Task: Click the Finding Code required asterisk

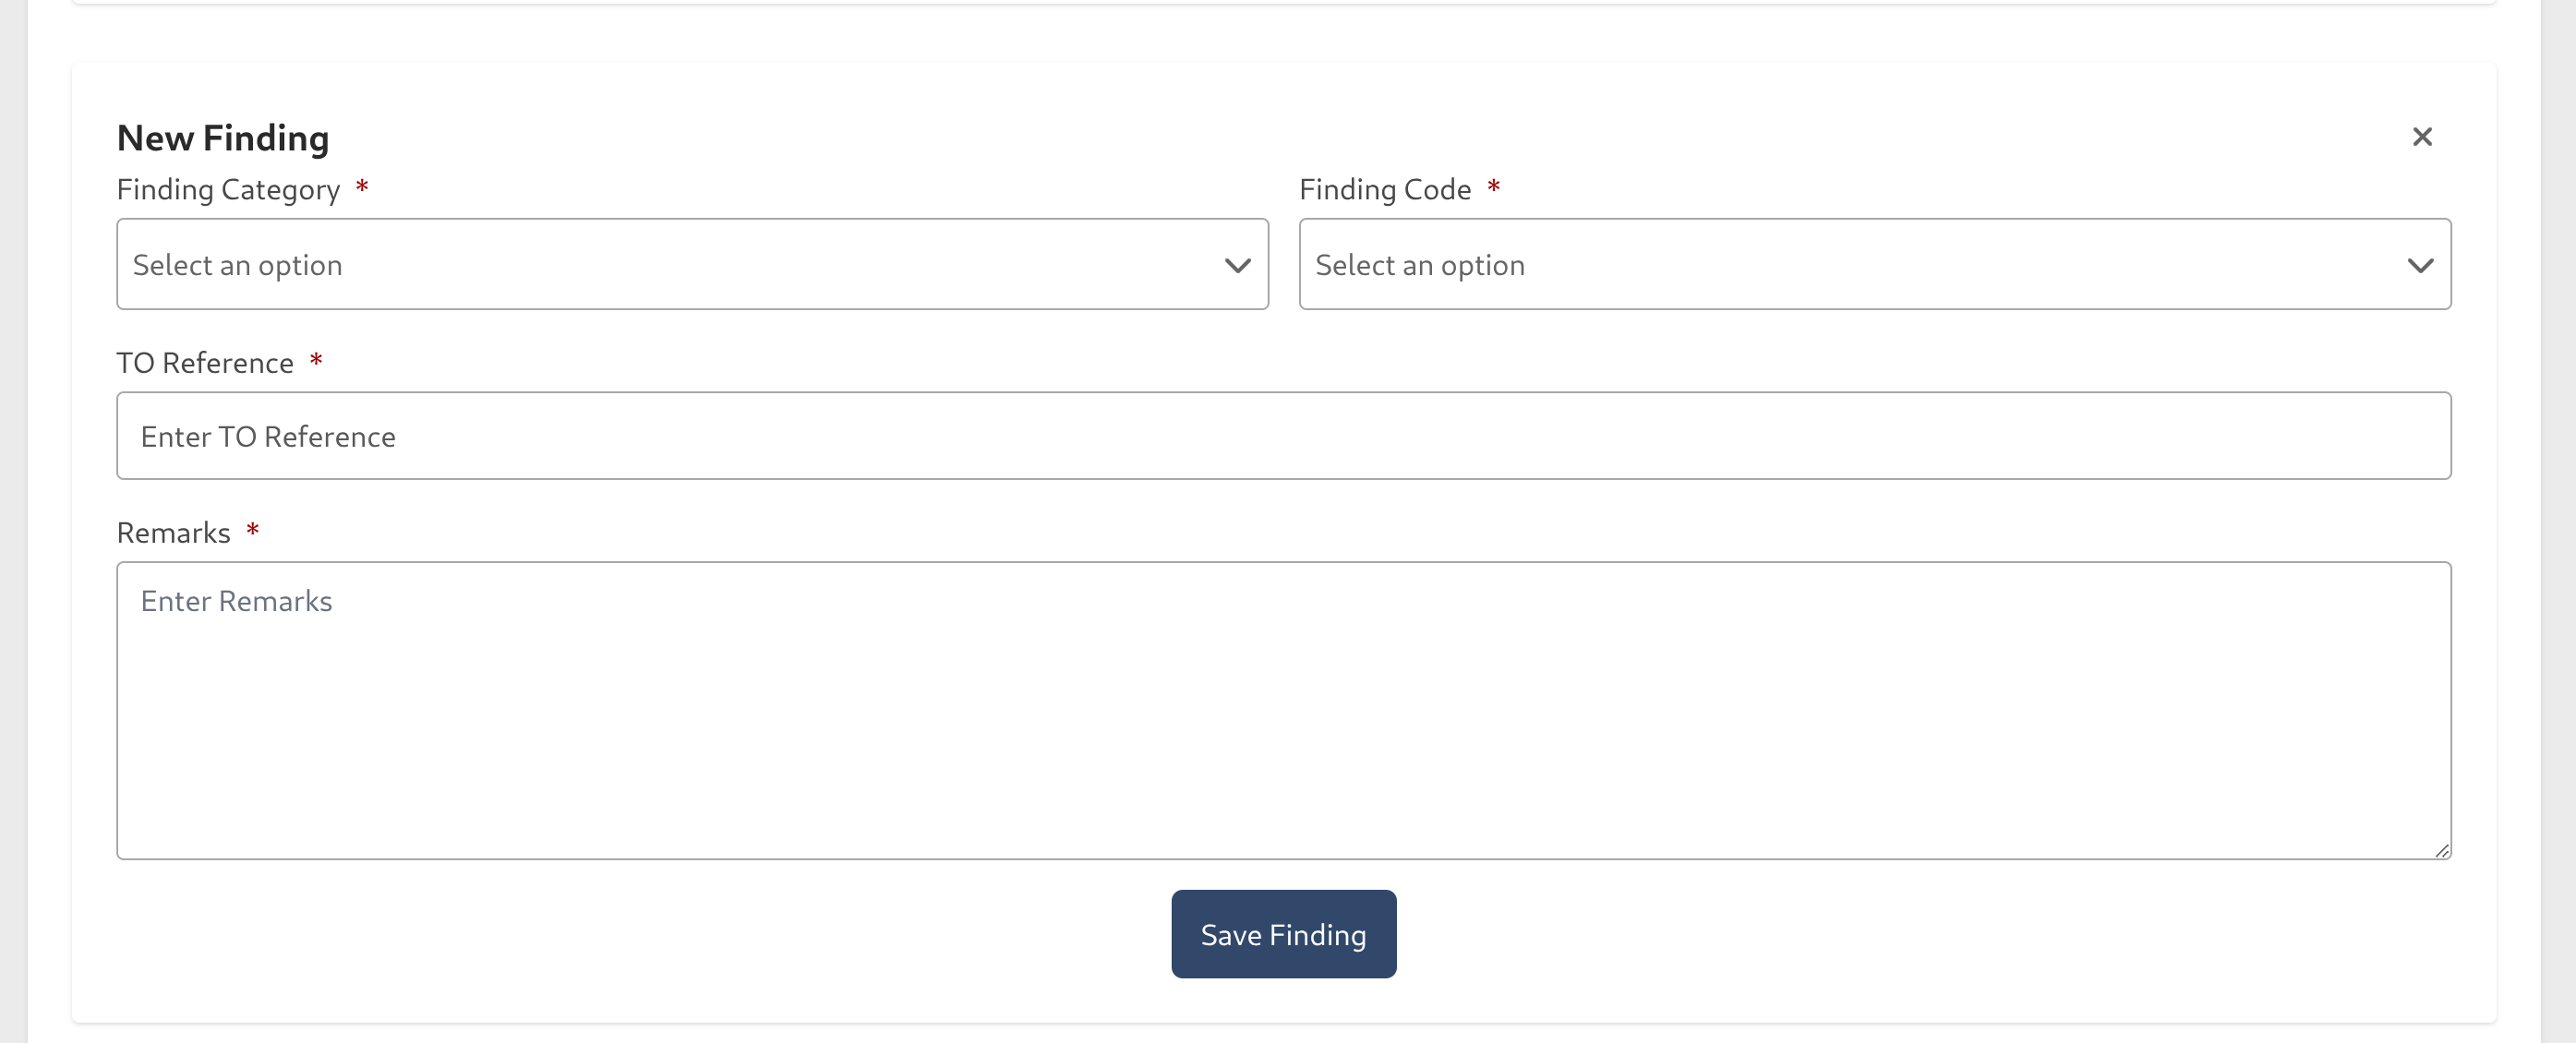Action: (1493, 187)
